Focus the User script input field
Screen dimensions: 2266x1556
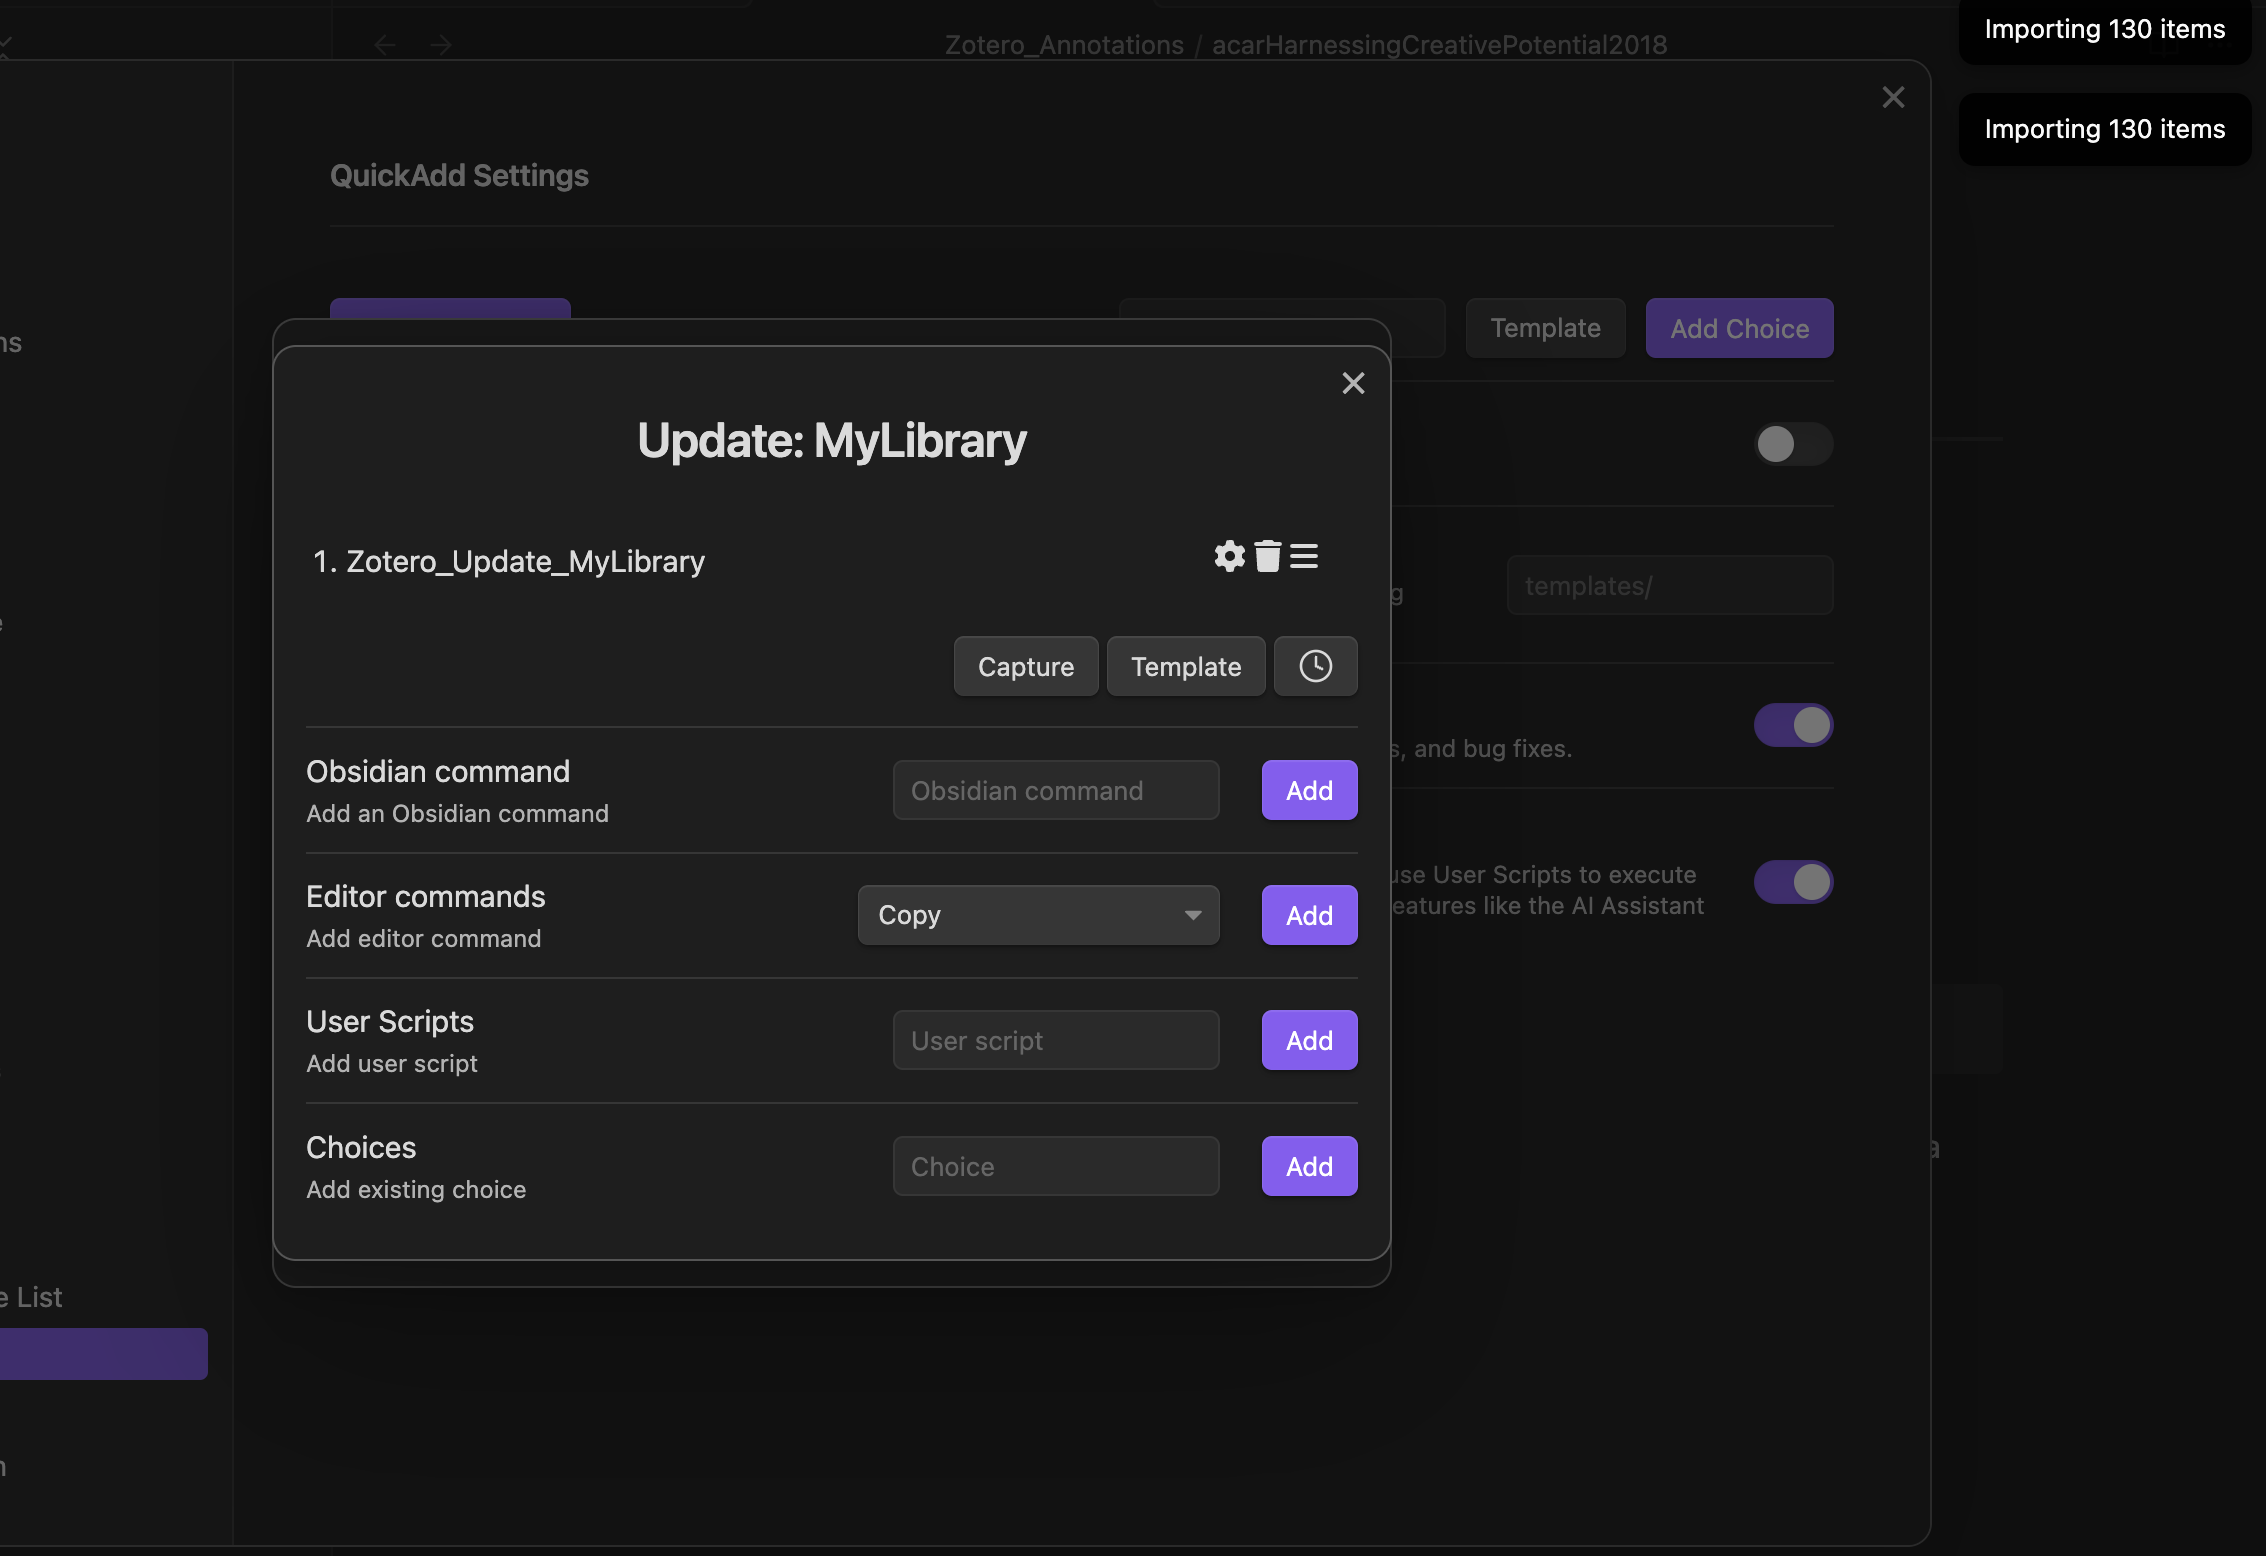(1056, 1040)
